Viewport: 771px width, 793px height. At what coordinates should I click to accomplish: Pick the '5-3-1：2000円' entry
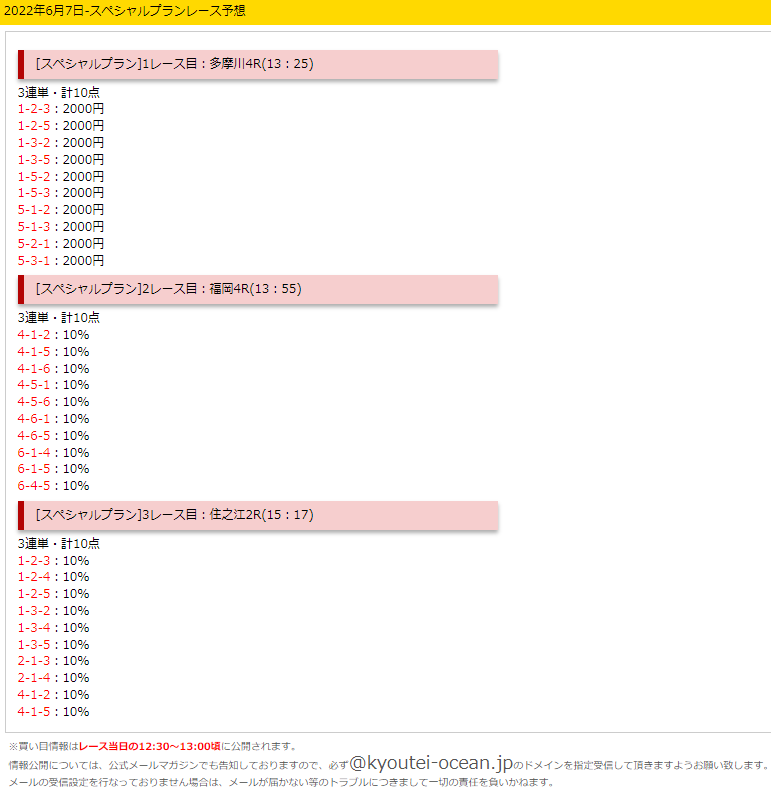(x=61, y=261)
